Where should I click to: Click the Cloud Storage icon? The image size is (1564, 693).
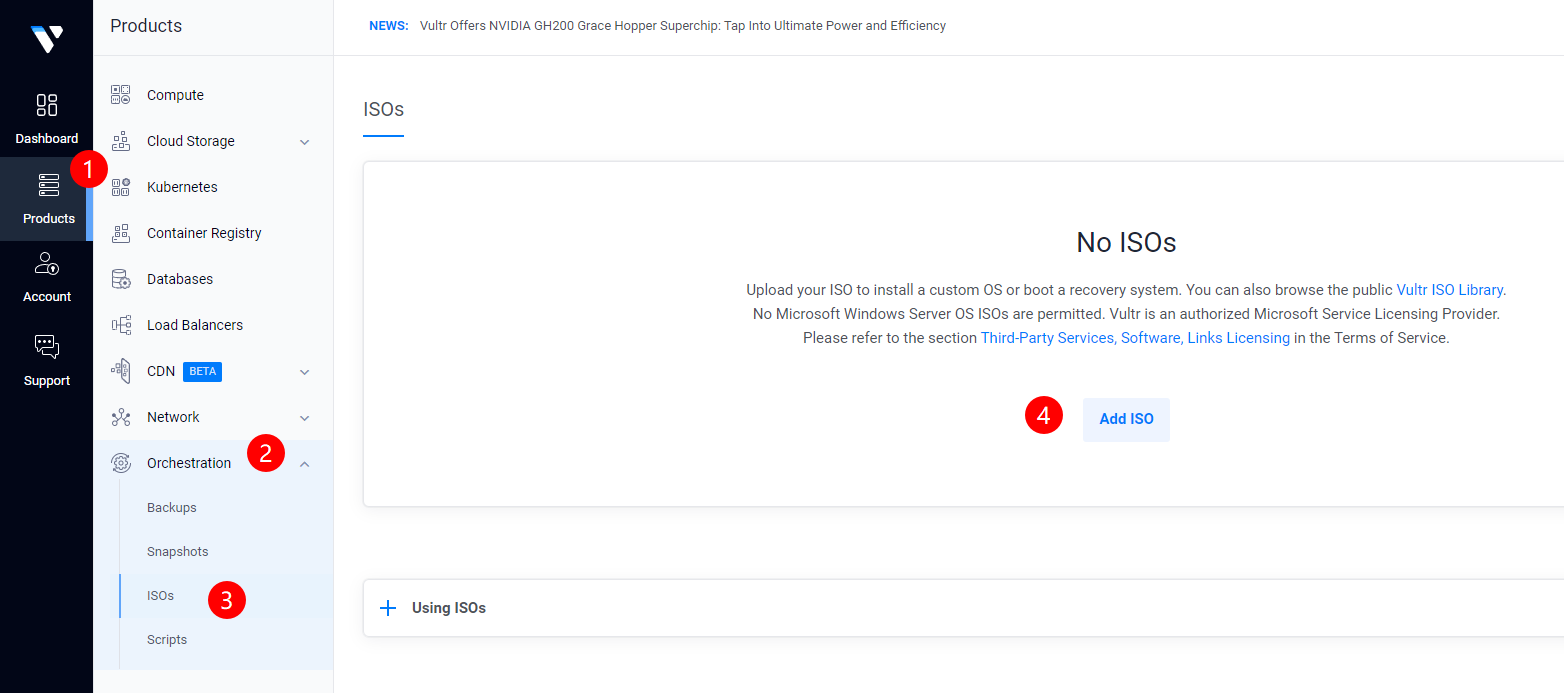pos(121,141)
